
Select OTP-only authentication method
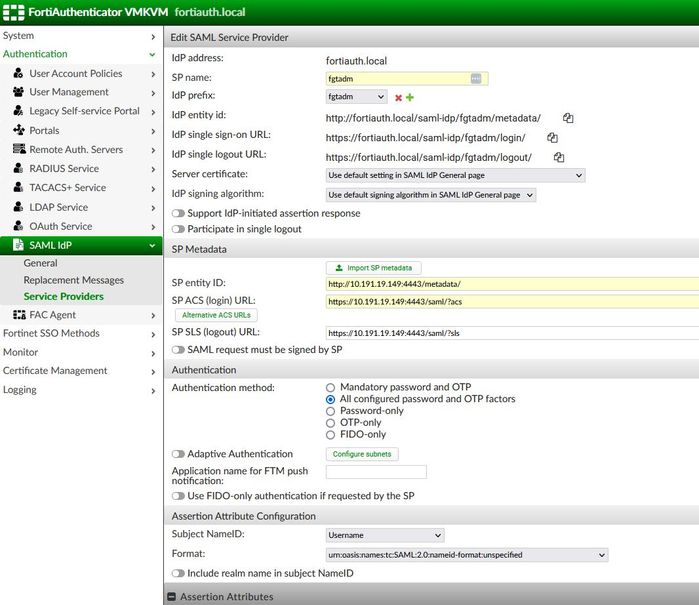point(330,423)
